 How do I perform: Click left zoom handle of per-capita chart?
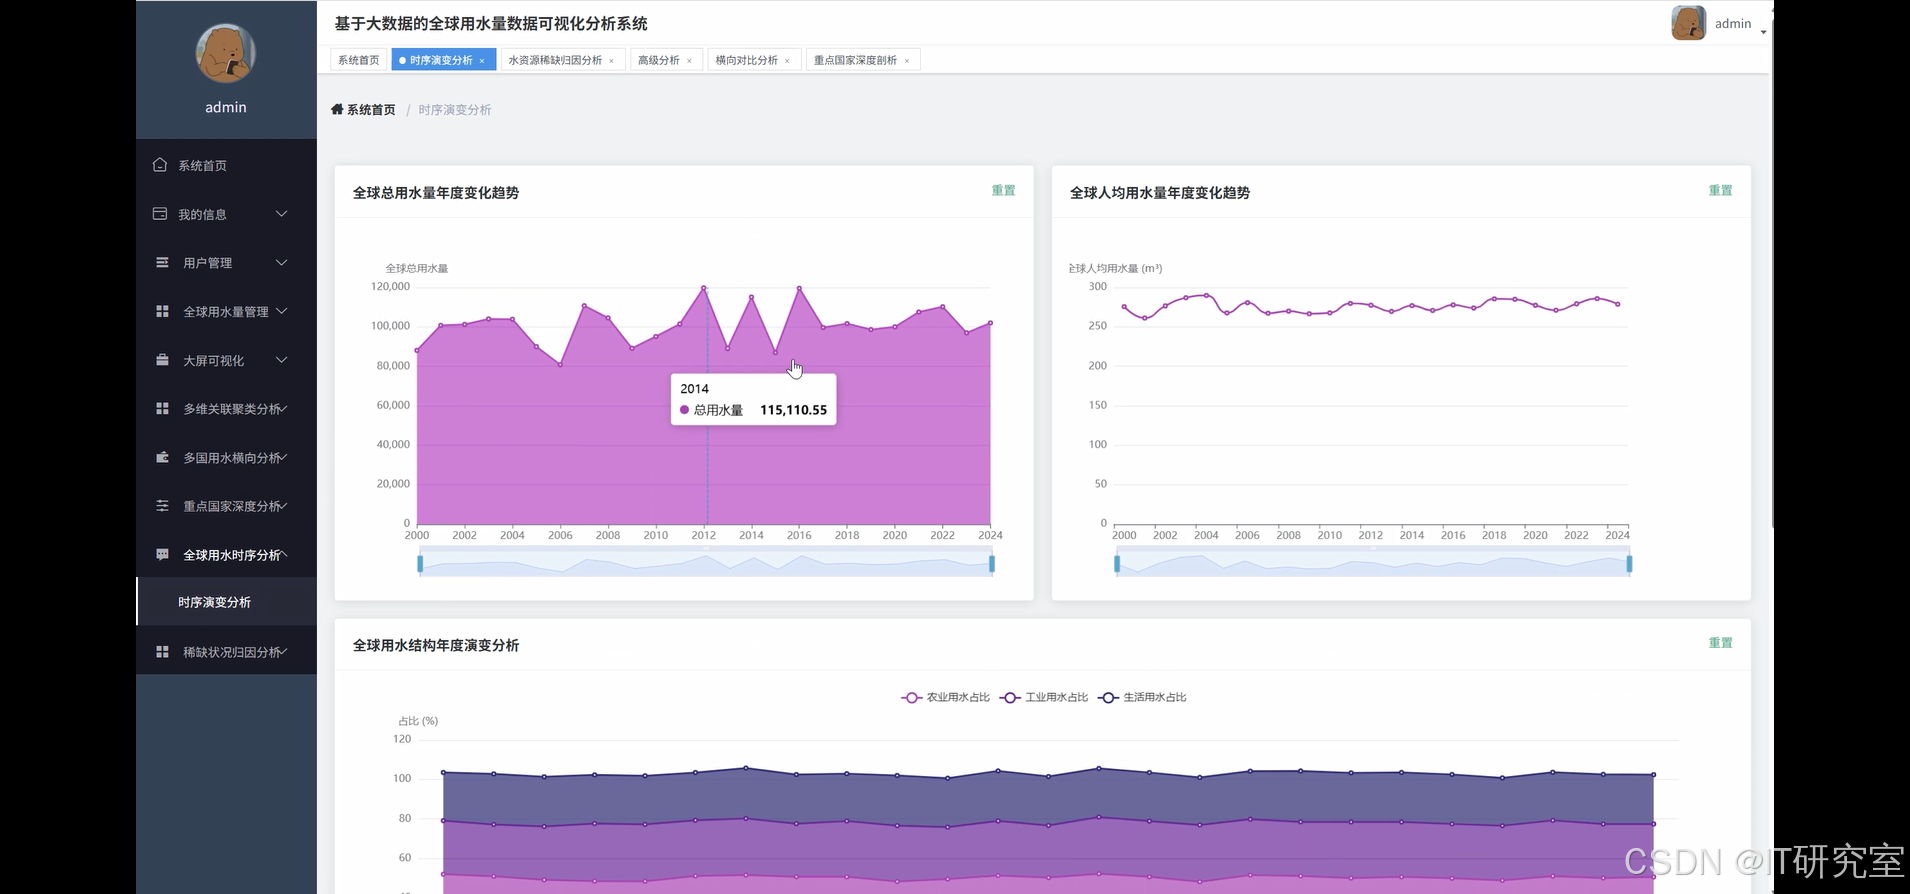click(1117, 564)
